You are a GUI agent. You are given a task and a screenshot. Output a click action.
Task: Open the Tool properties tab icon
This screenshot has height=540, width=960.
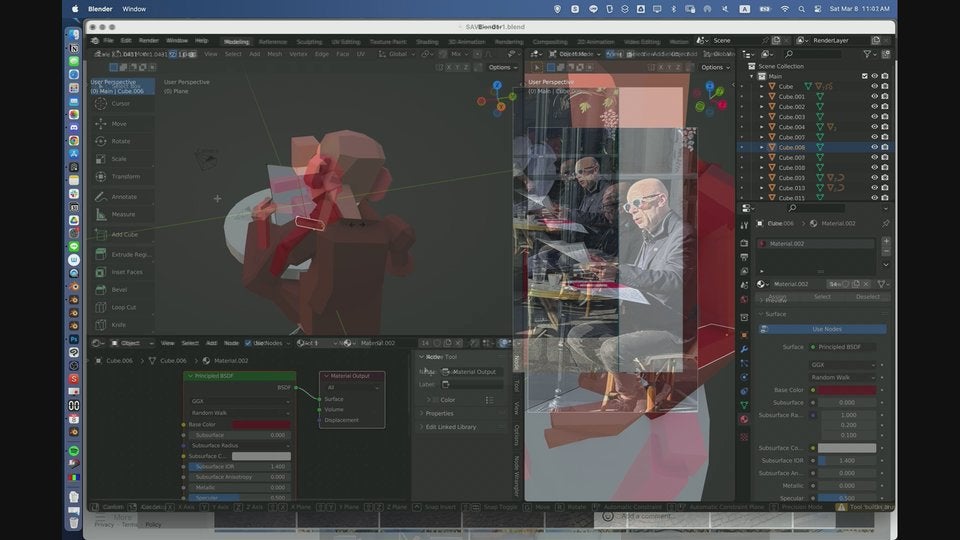pos(744,225)
